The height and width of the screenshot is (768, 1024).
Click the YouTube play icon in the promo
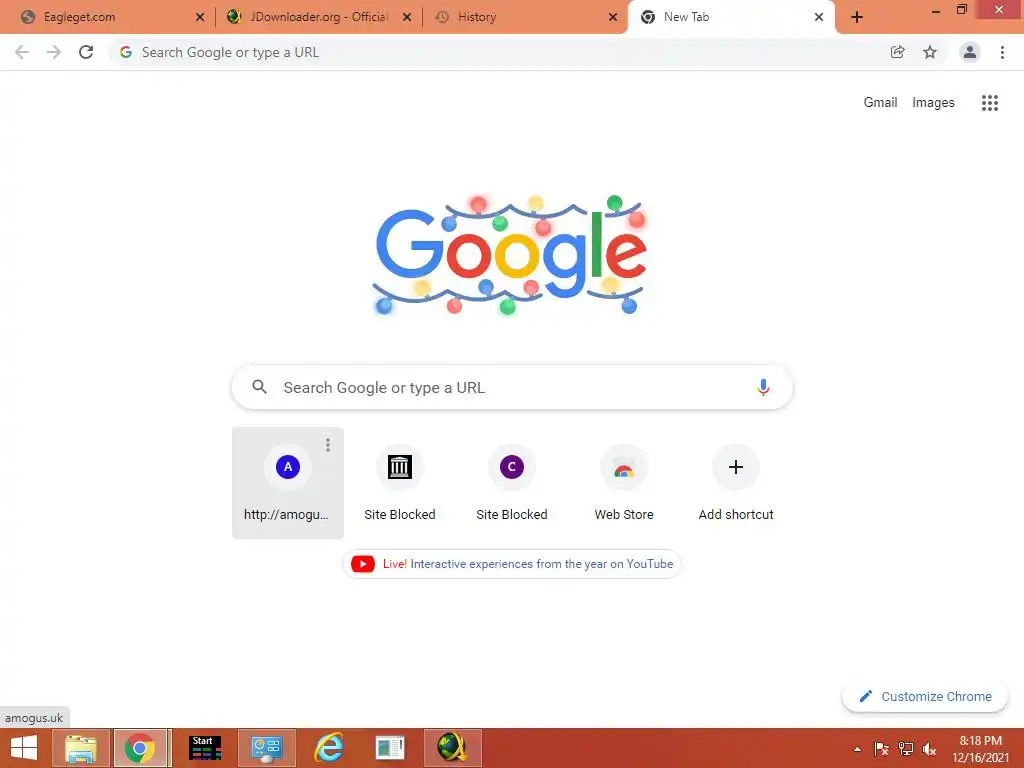click(362, 564)
